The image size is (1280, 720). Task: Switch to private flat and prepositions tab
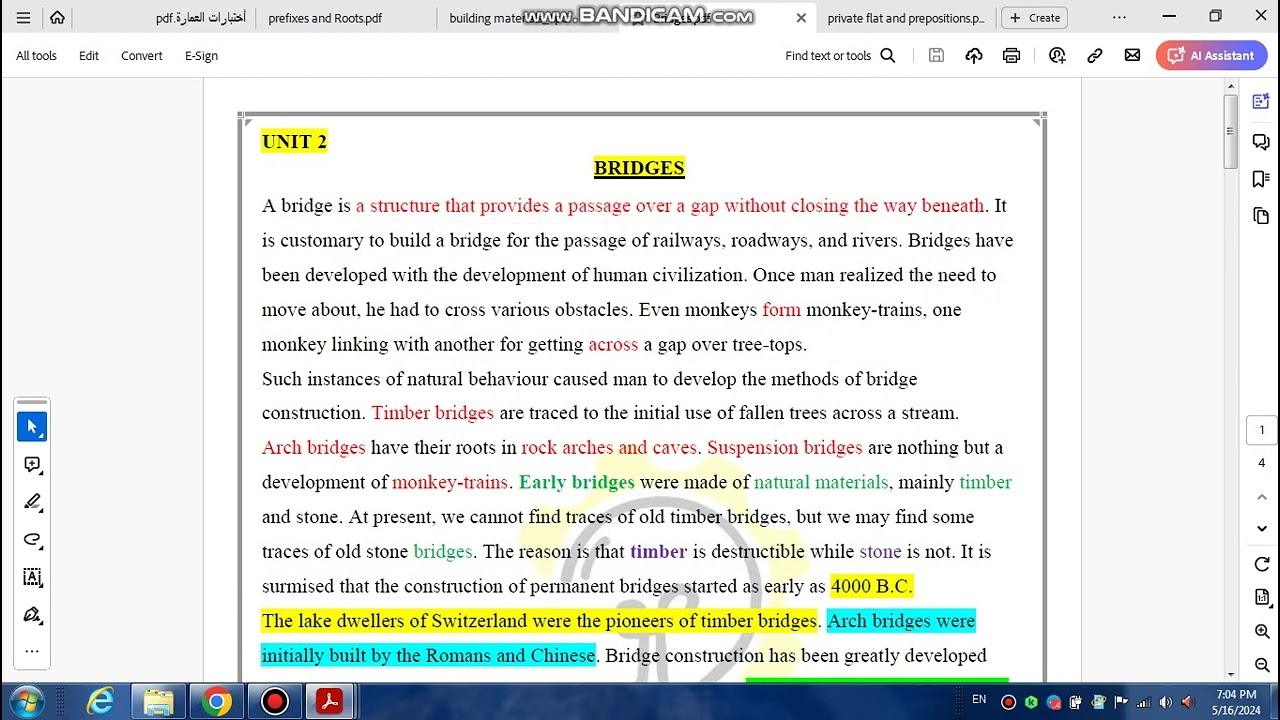[x=906, y=18]
